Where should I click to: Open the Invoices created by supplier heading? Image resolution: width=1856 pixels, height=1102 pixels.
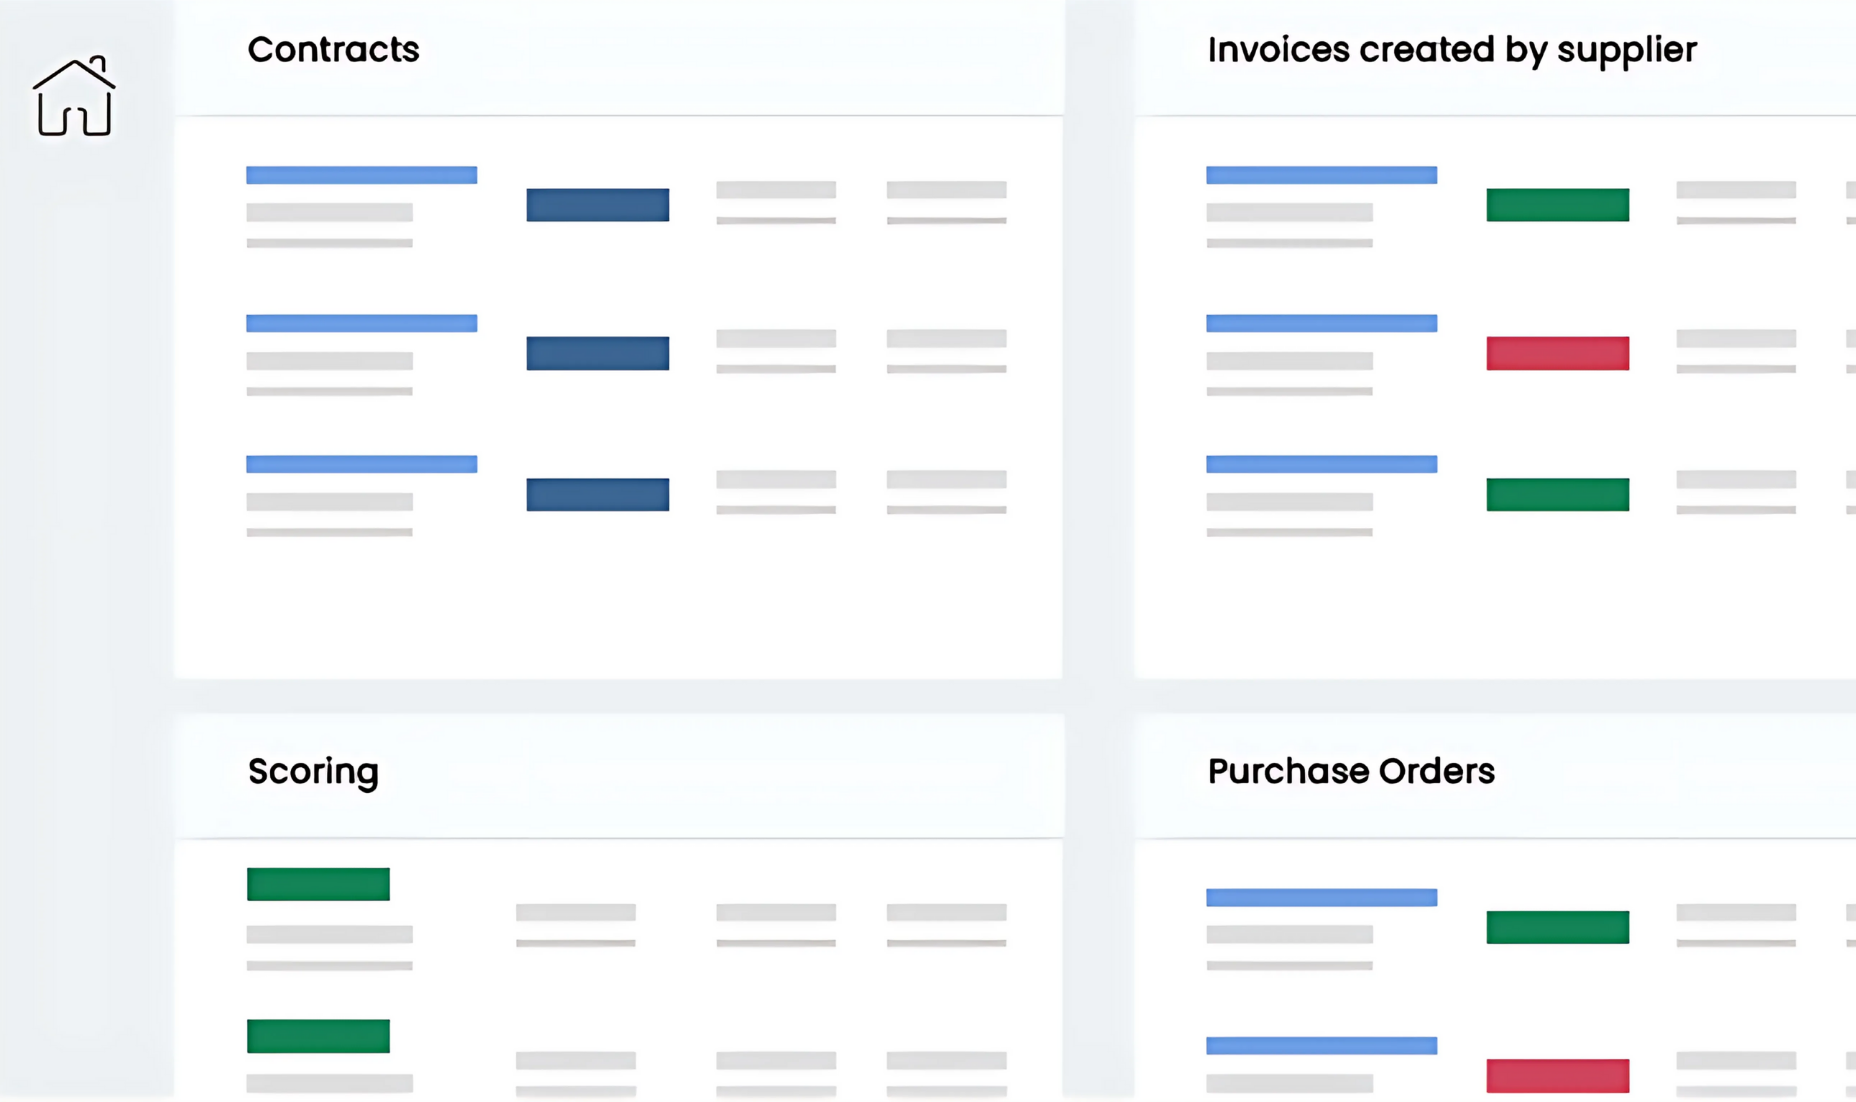1451,50
